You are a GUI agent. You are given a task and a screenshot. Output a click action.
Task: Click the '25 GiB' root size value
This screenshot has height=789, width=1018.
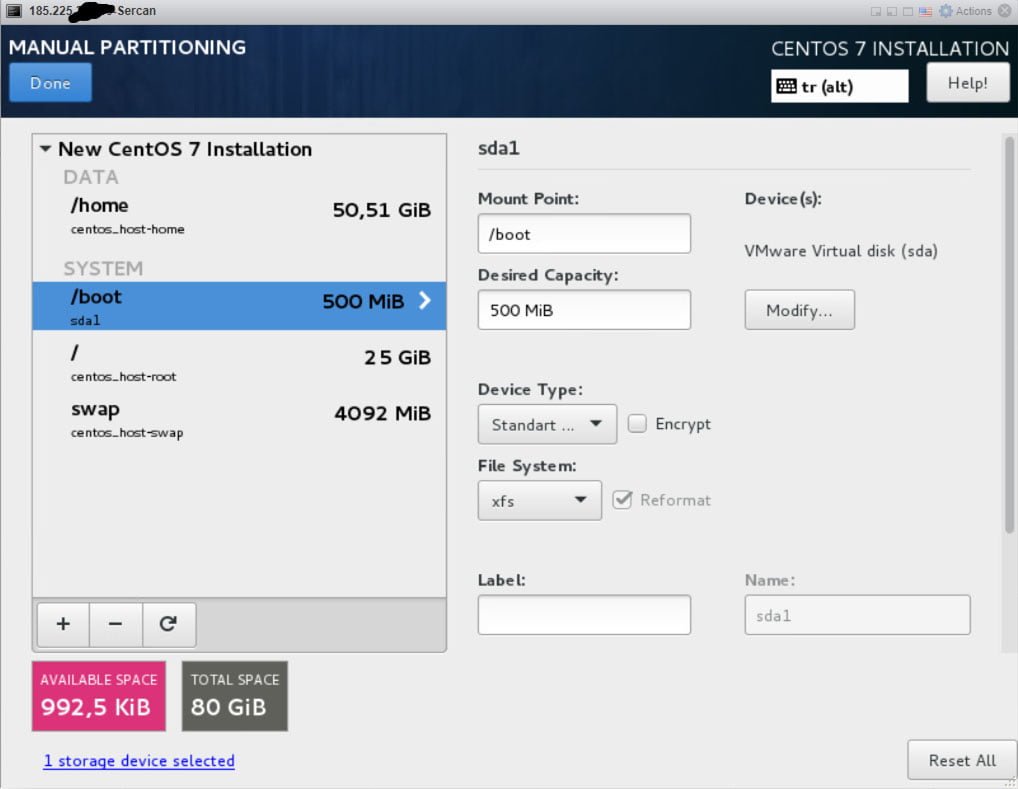pos(397,357)
